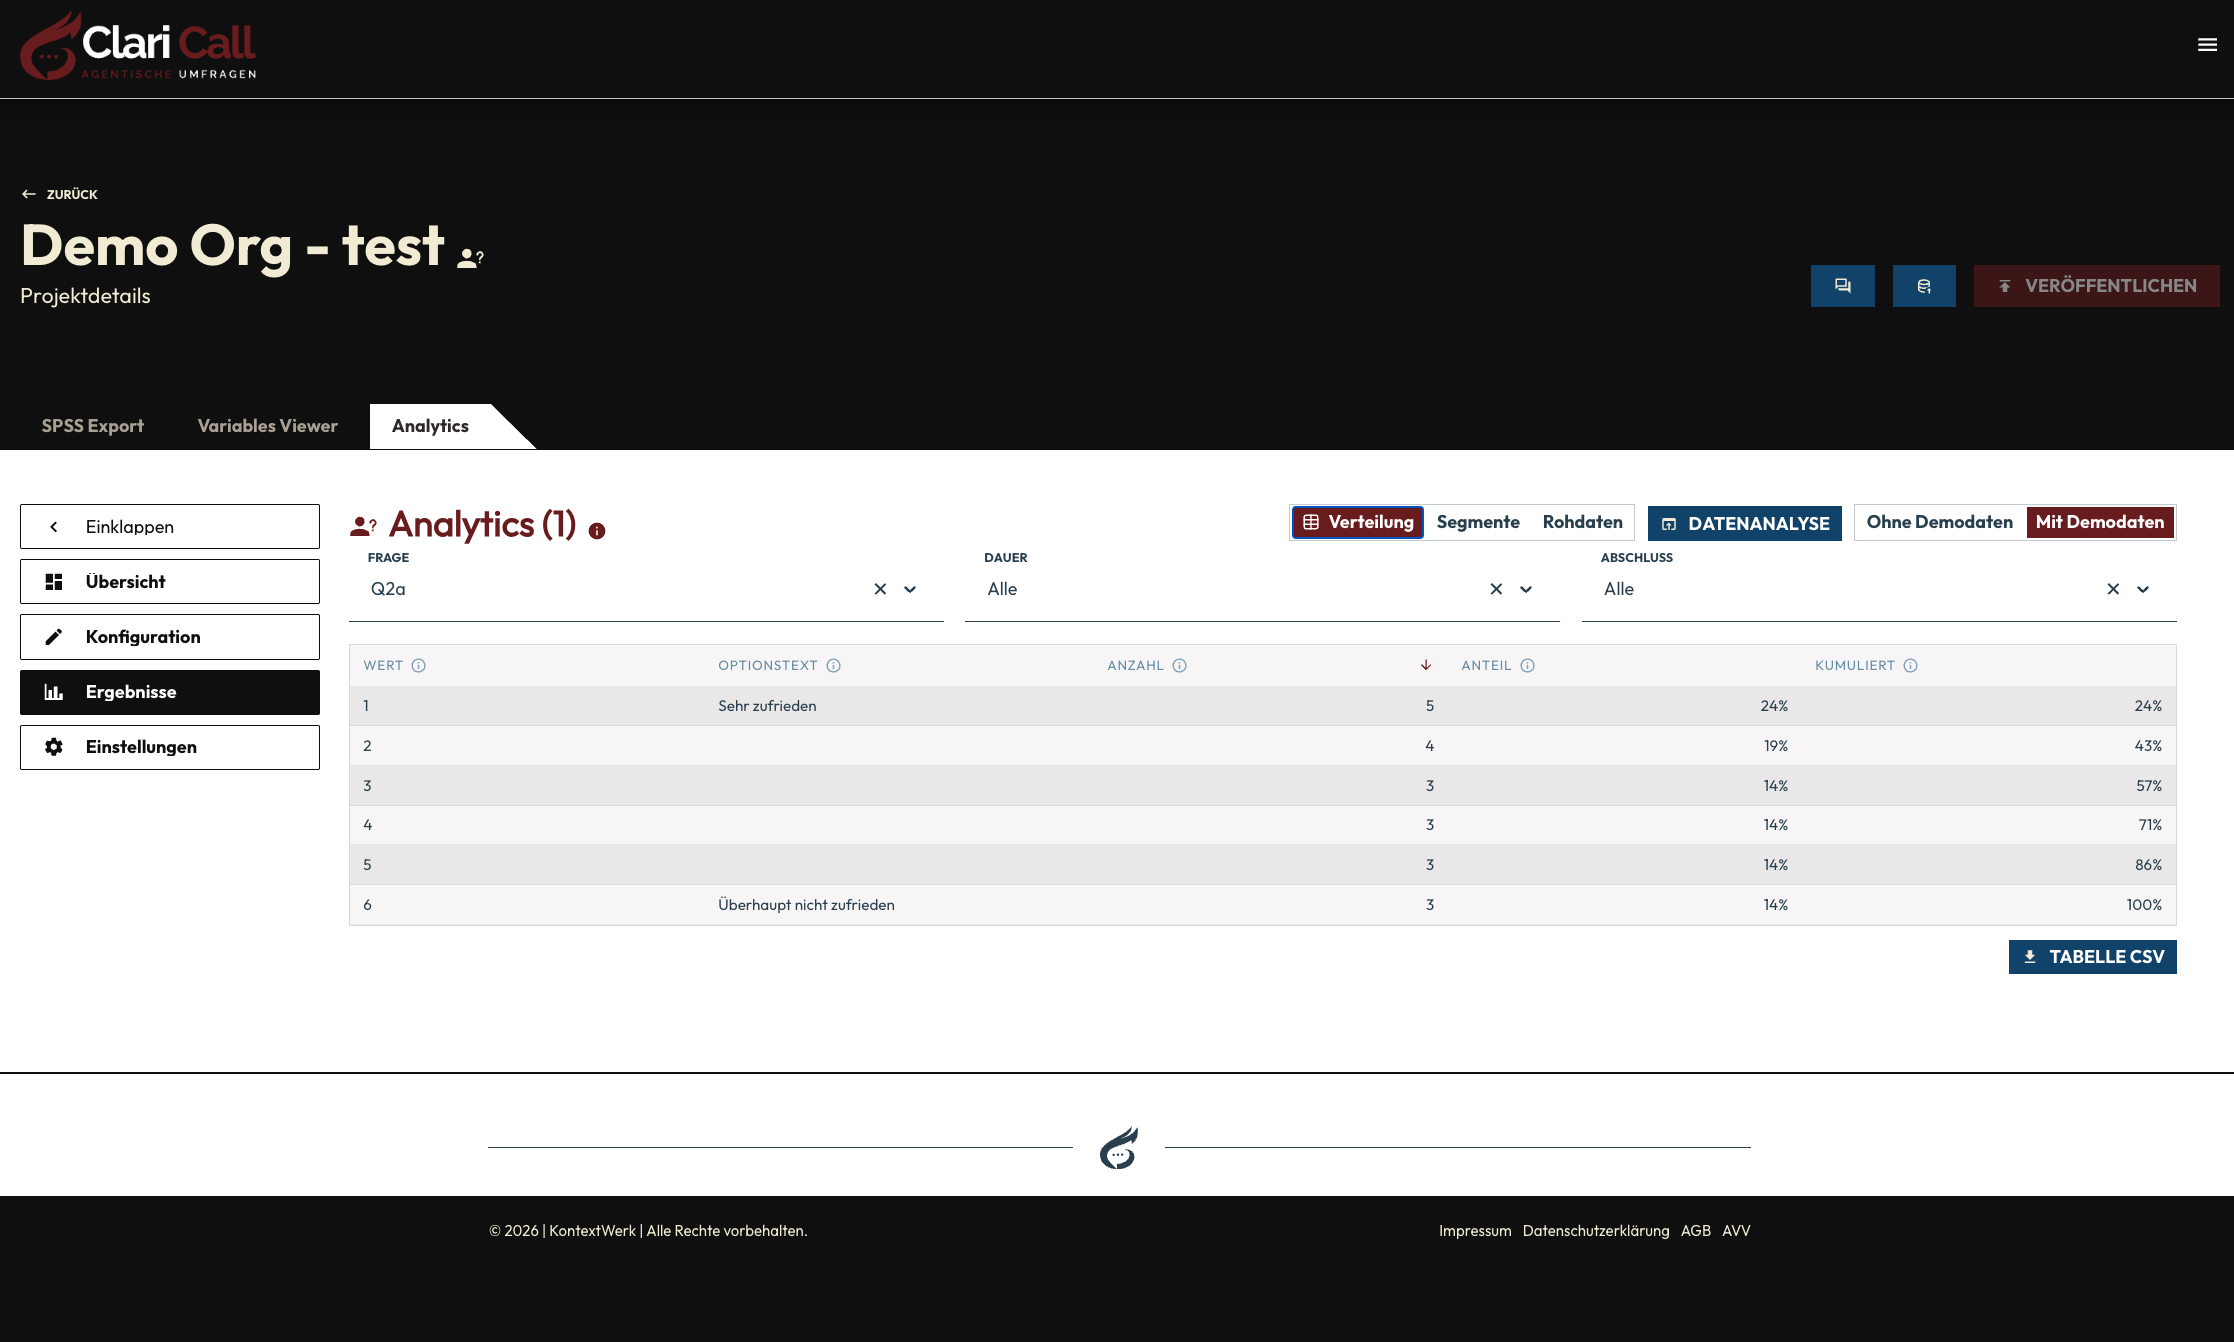Image resolution: width=2234 pixels, height=1342 pixels.
Task: Open the SPSS Export tab
Action: 92,425
